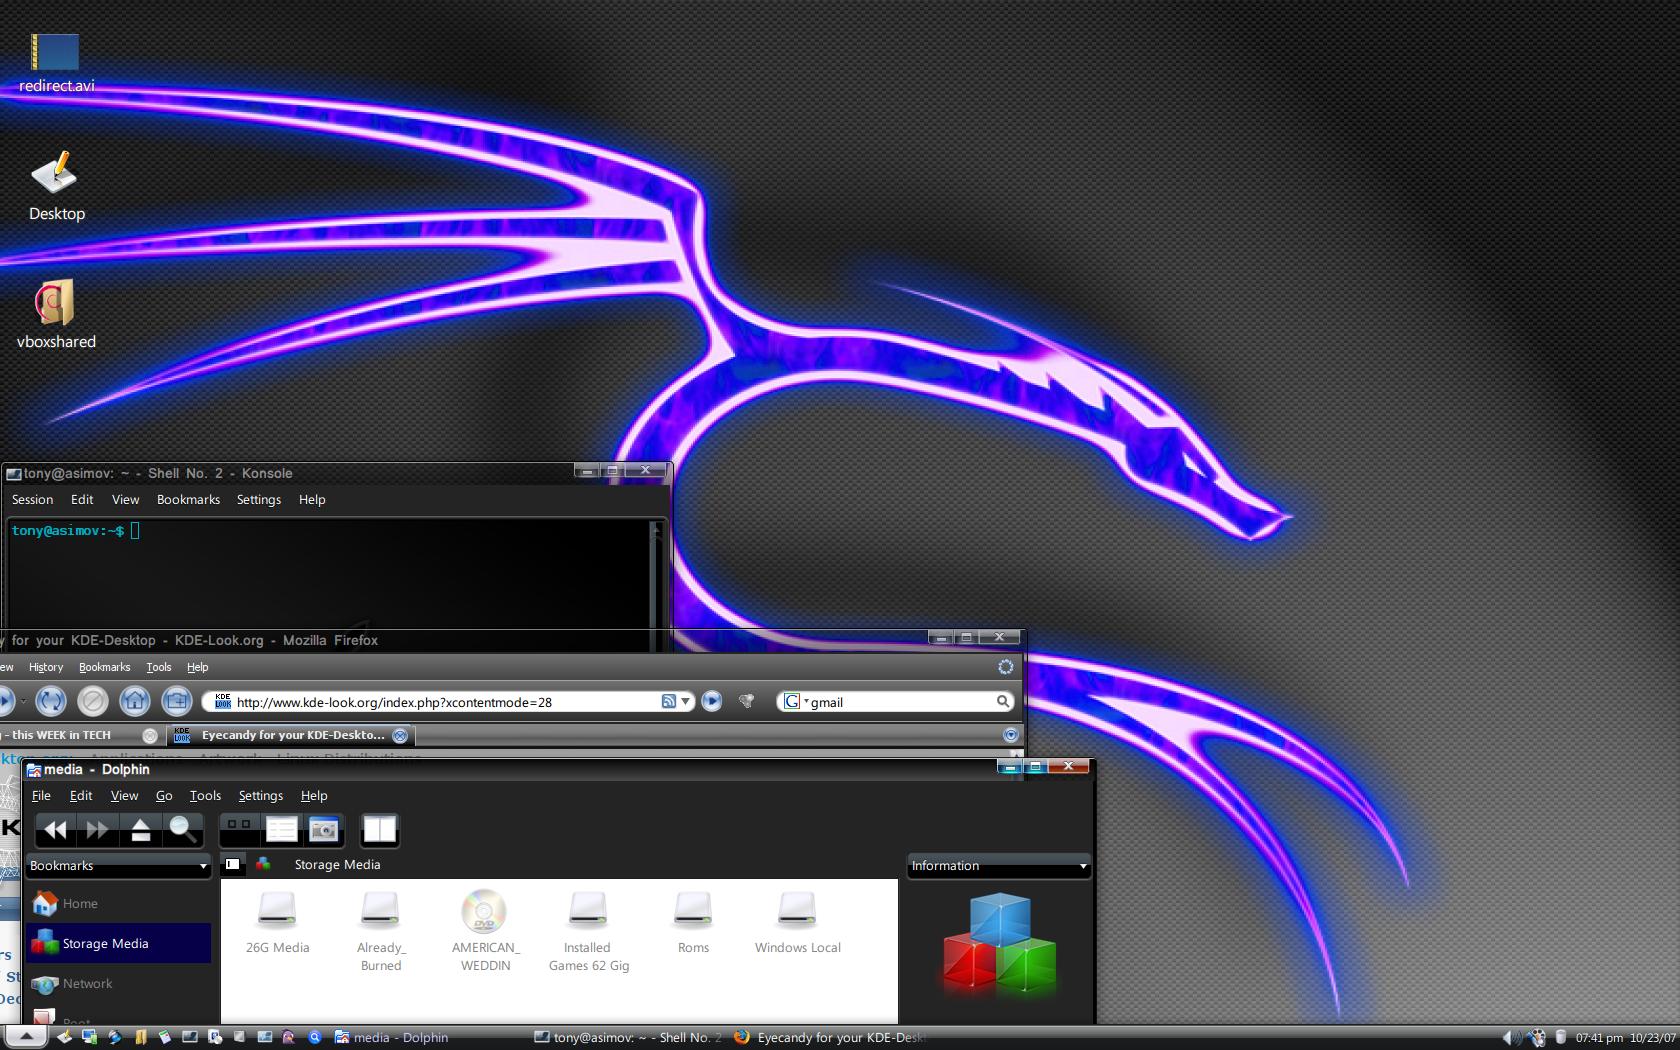Click the Firefox address bar URL field

click(x=446, y=702)
